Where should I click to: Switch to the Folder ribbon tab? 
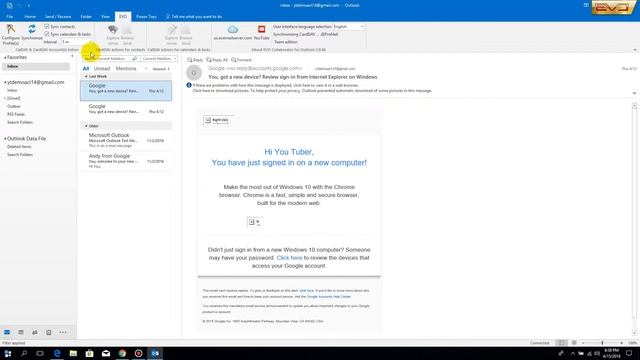pyautogui.click(x=86, y=17)
